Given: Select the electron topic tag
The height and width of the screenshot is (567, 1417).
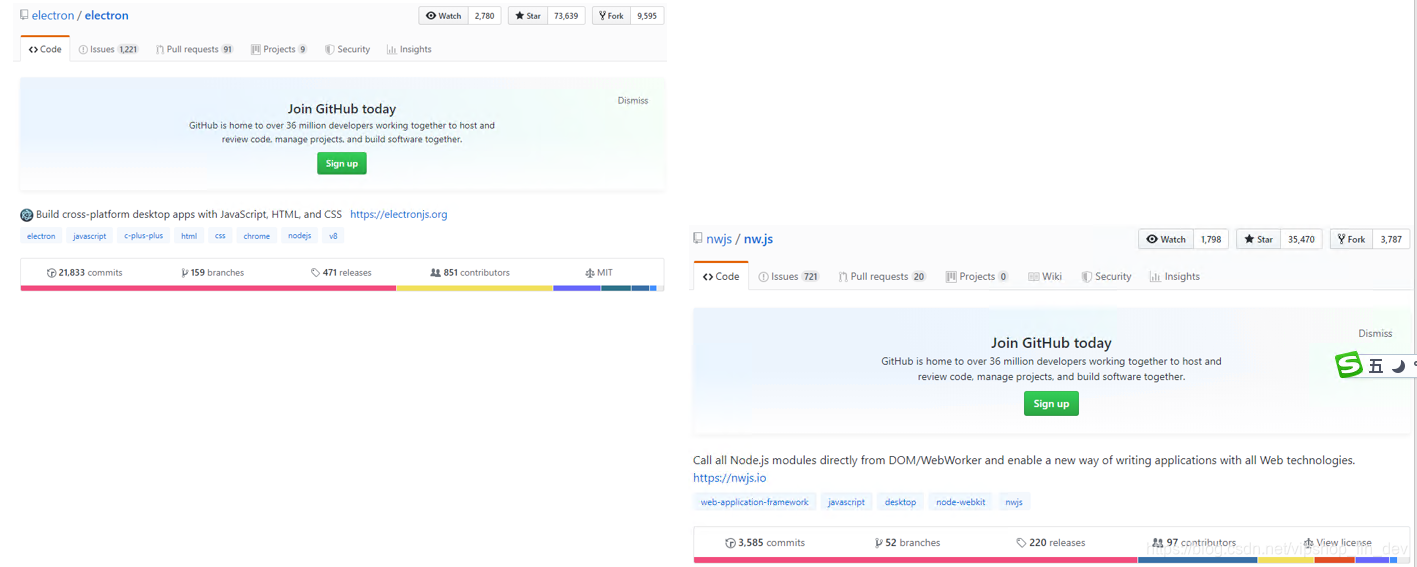Looking at the screenshot, I should tap(41, 236).
